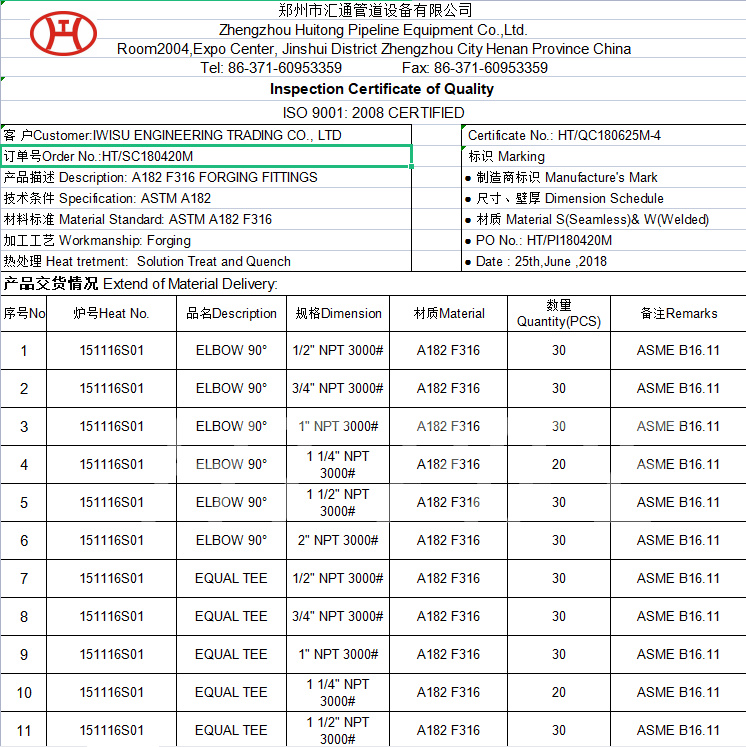Viewport: 746px width, 747px height.
Task: Click the Zhengzhou Huitong Pipeline Equipment Co.,Ltd. line
Action: pyautogui.click(x=373, y=30)
